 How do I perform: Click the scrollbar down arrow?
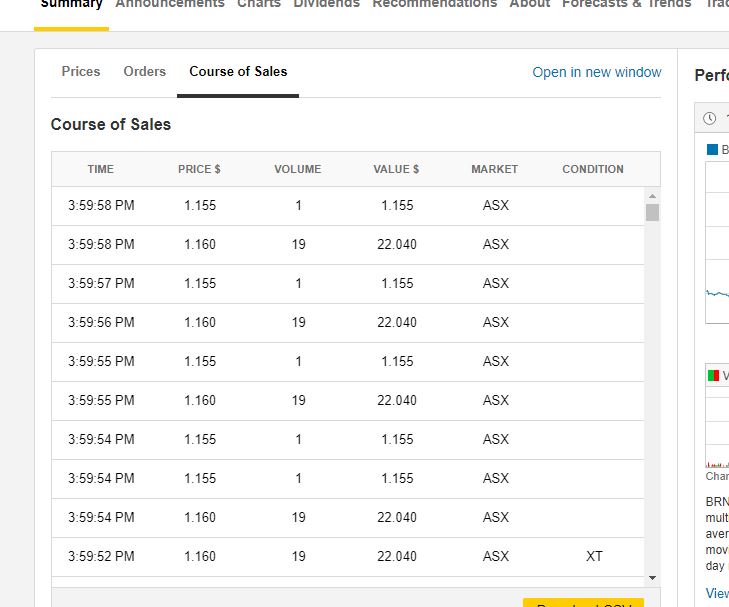[653, 578]
